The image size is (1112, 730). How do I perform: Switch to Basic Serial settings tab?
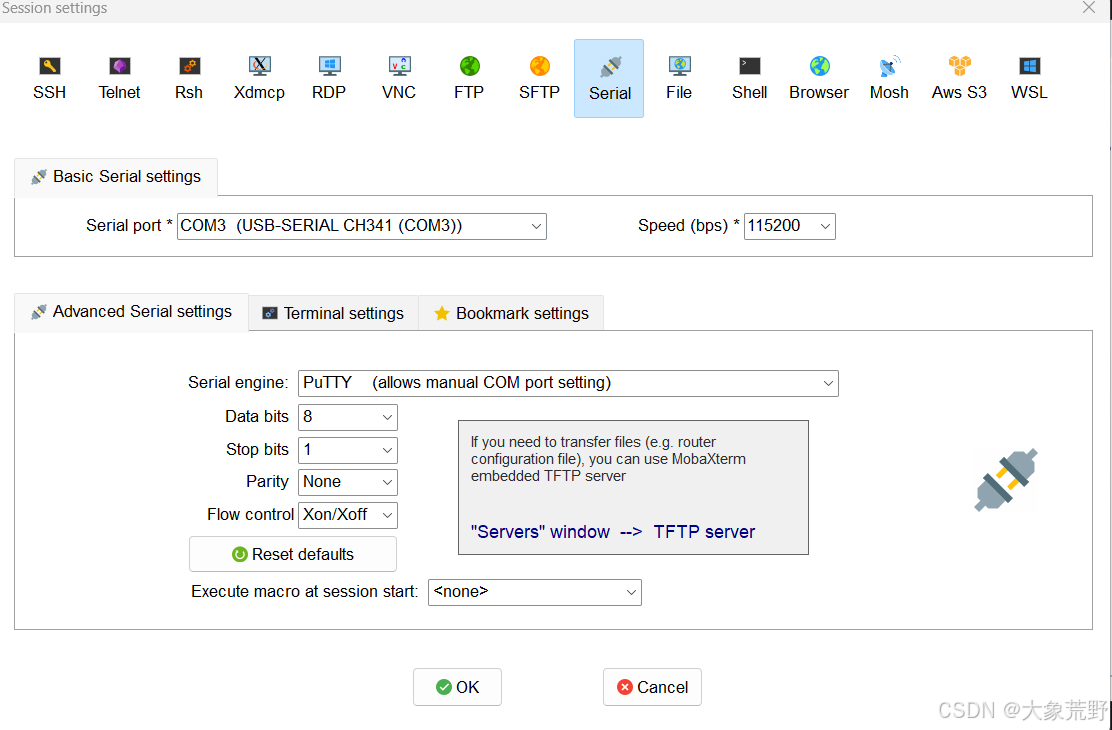pos(116,177)
